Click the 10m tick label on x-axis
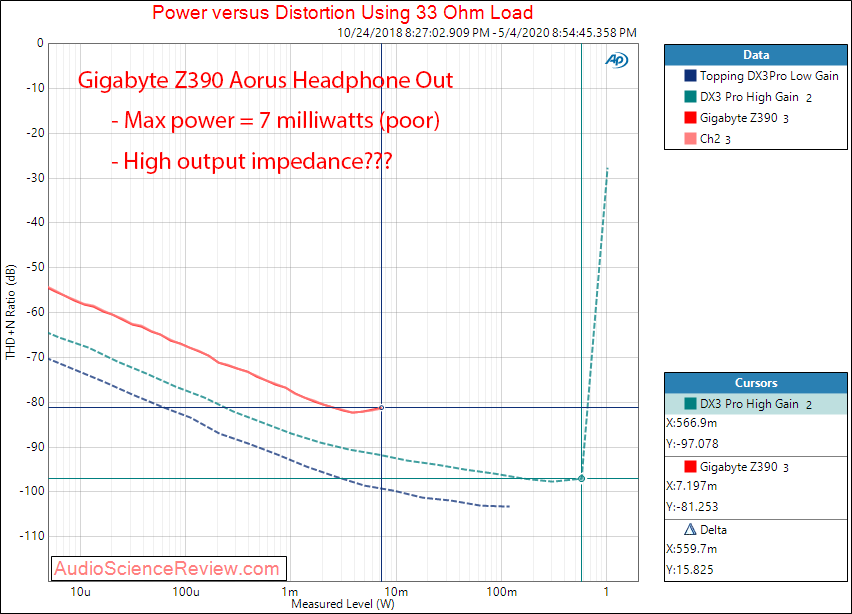 [396, 592]
